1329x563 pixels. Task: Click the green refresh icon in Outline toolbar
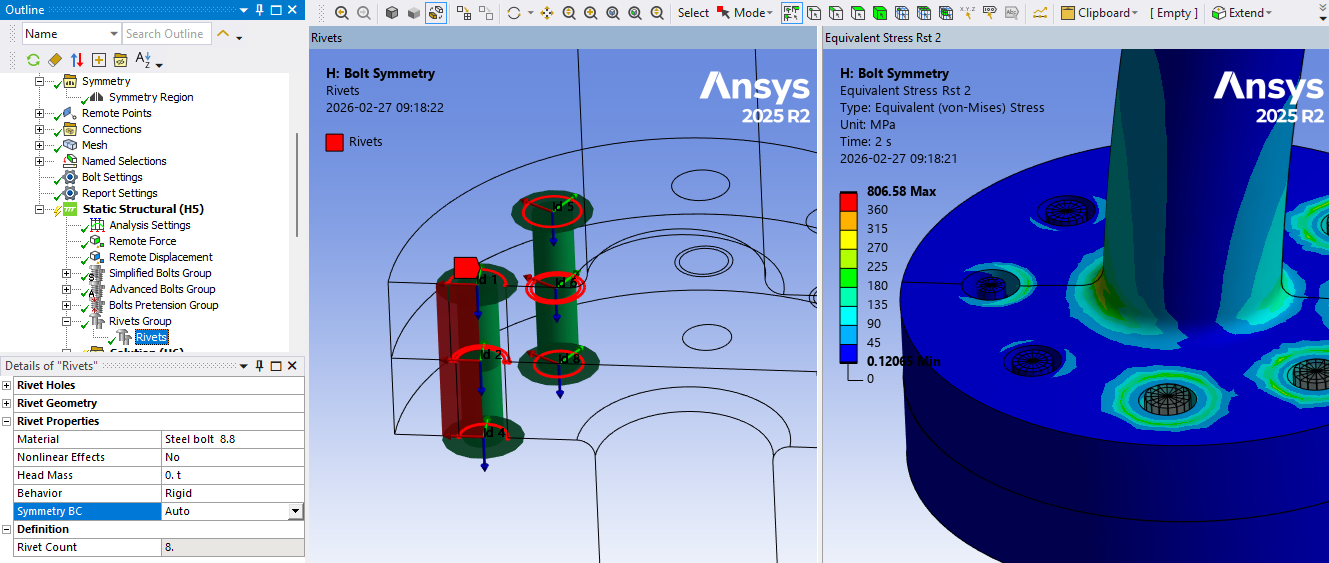pos(33,60)
